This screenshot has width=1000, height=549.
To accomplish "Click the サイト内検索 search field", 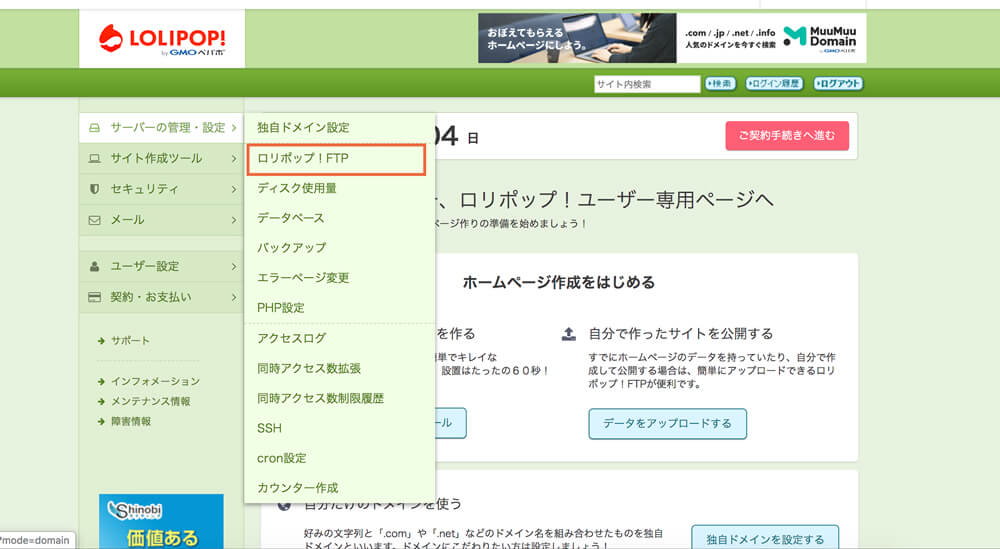I will point(647,84).
